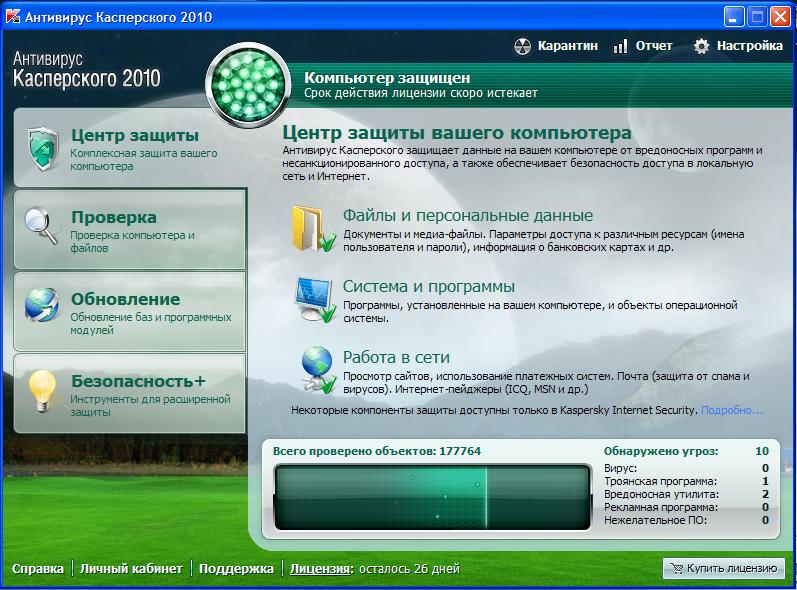
Task: Switch to the Проверка section
Action: (x=130, y=229)
